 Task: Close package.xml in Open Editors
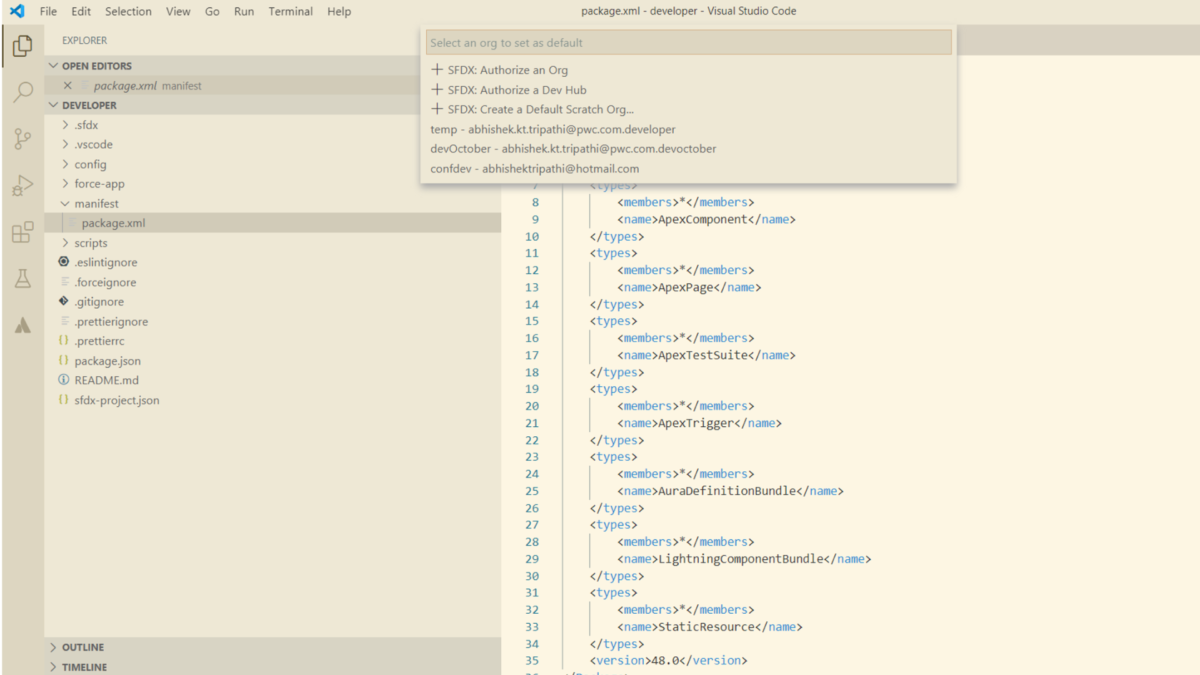point(68,86)
